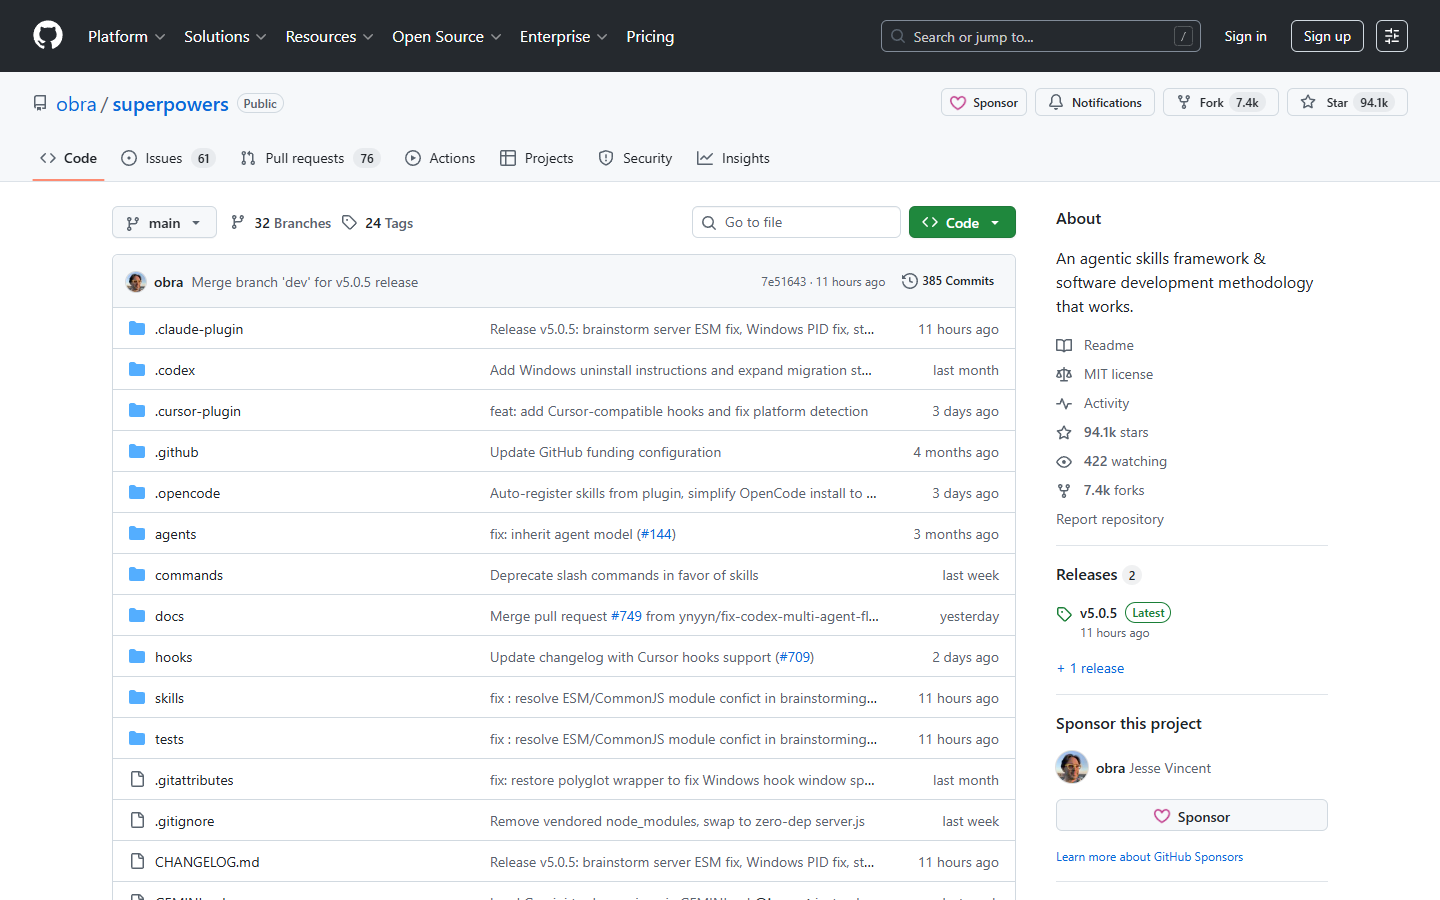
Task: Click the clock icon beside 385 Commits
Action: coord(909,281)
